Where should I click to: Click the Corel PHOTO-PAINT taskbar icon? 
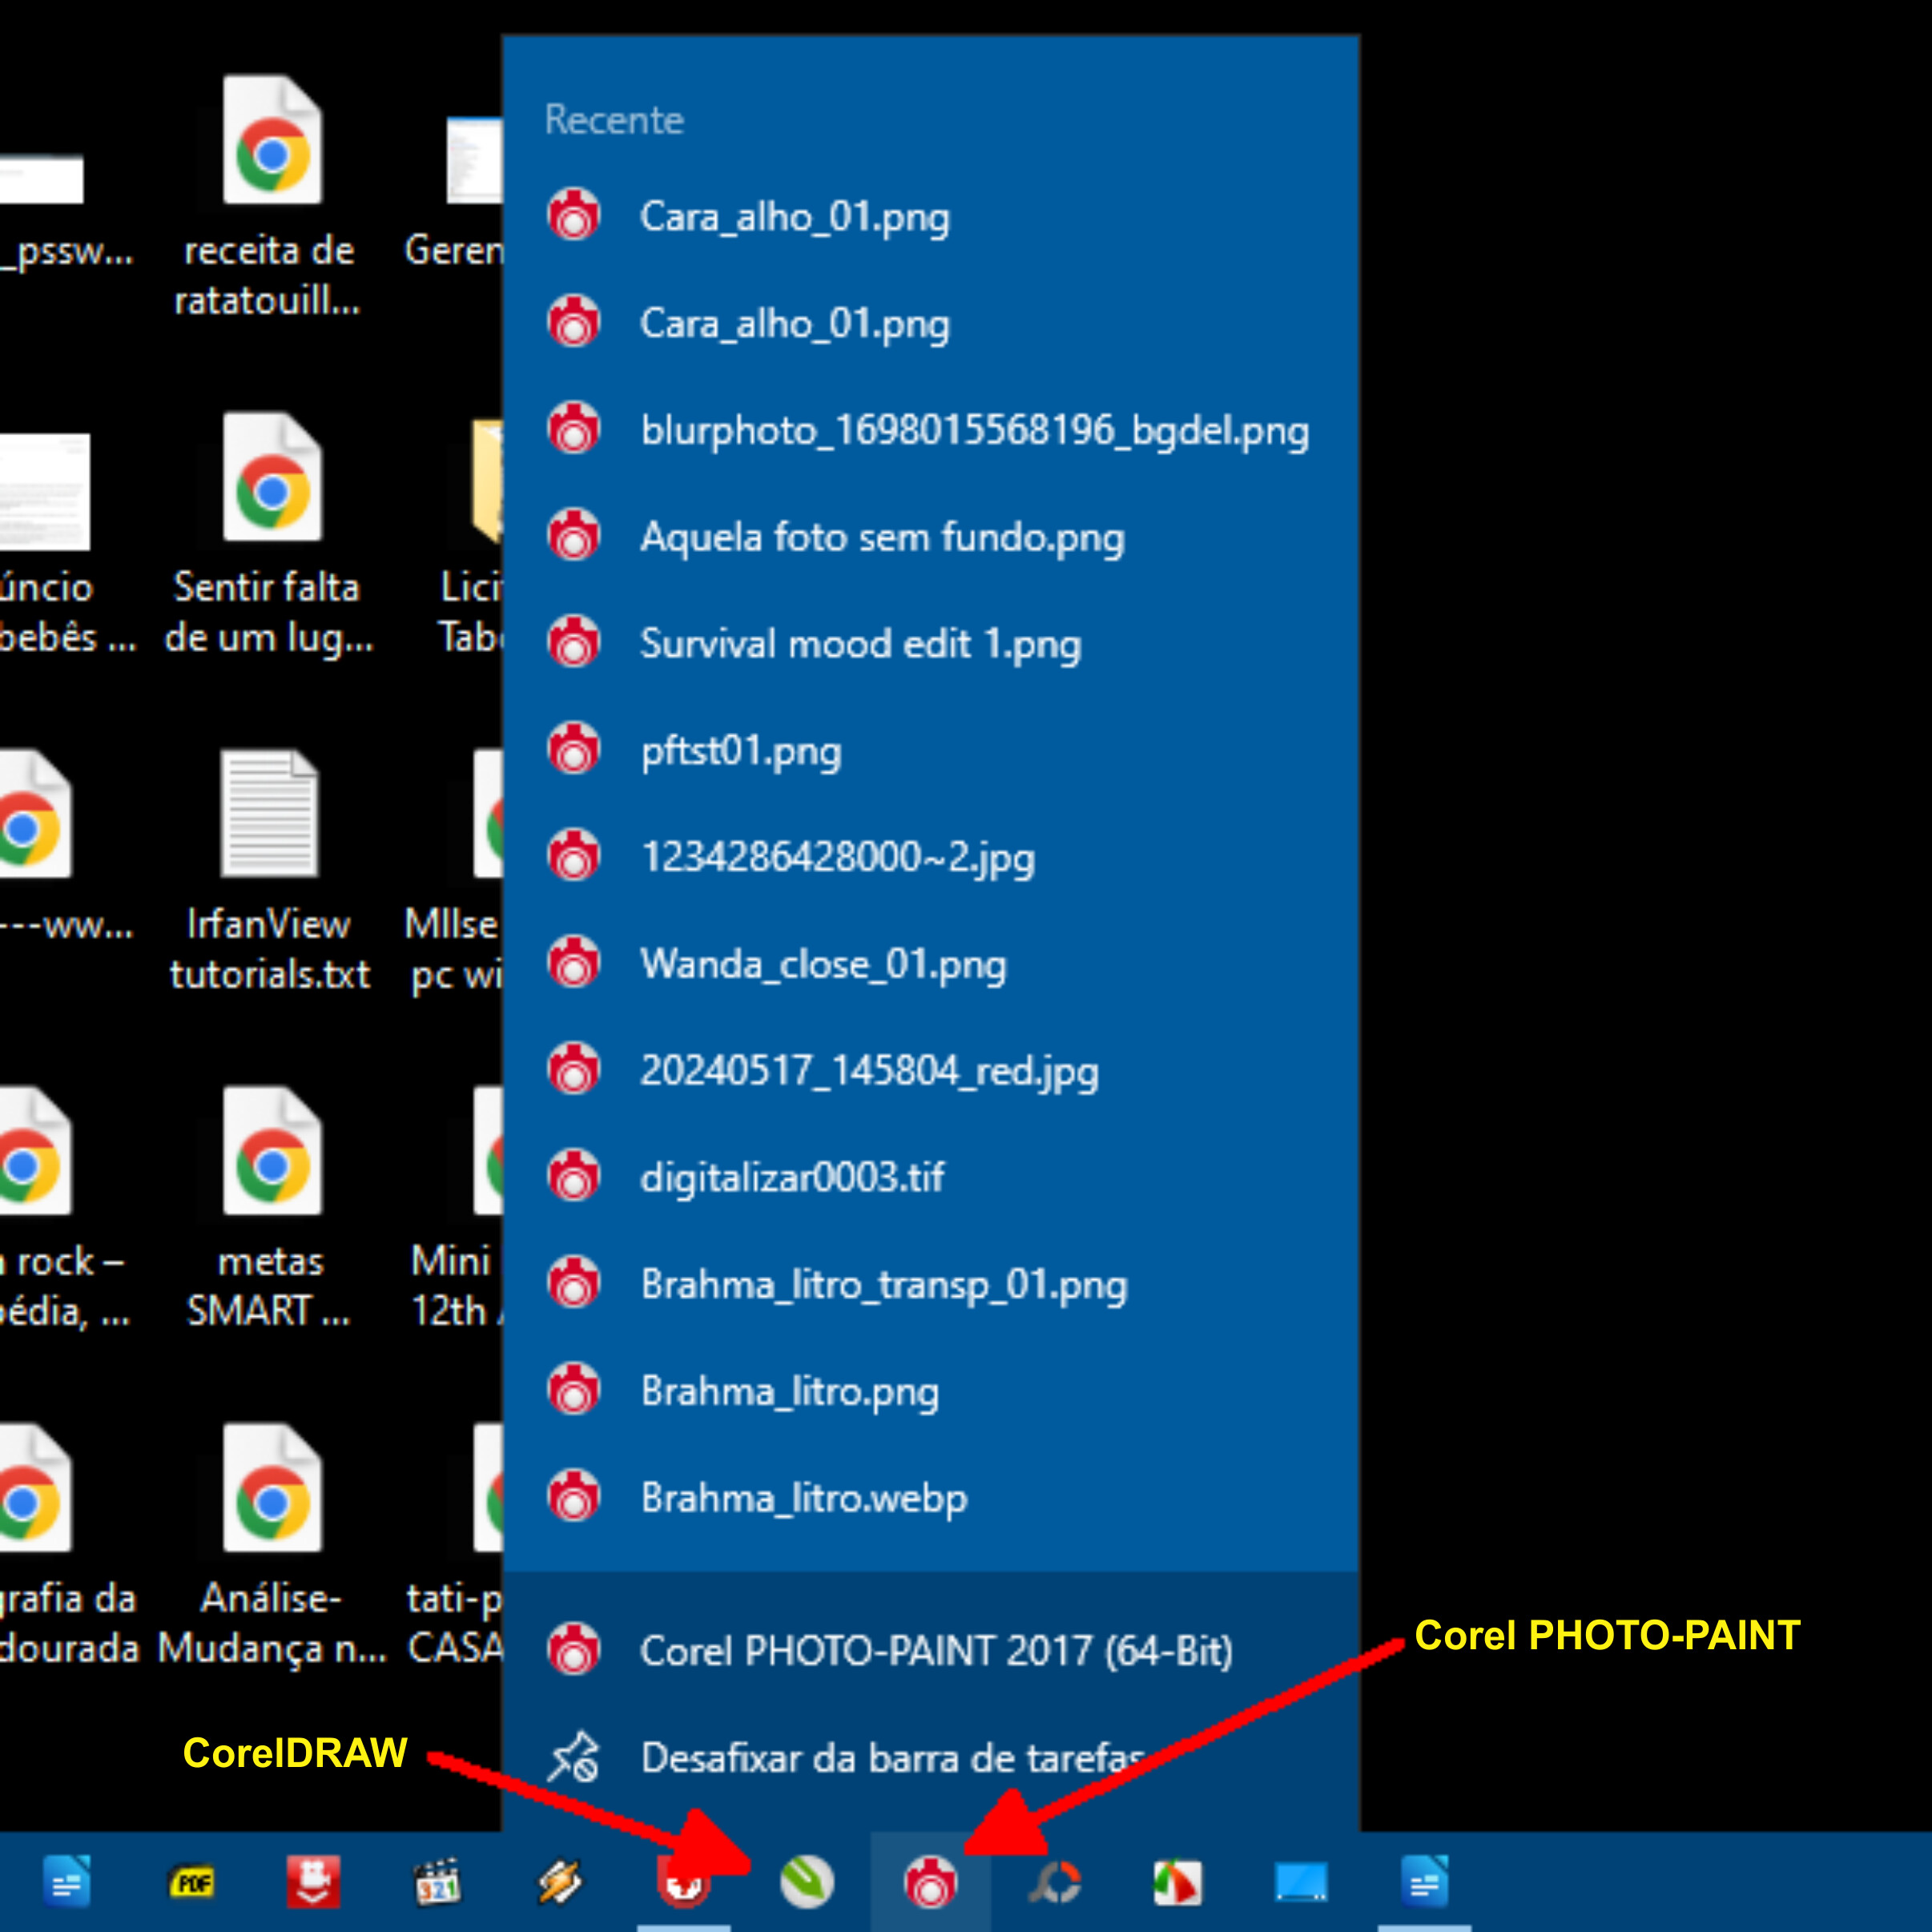point(930,1882)
